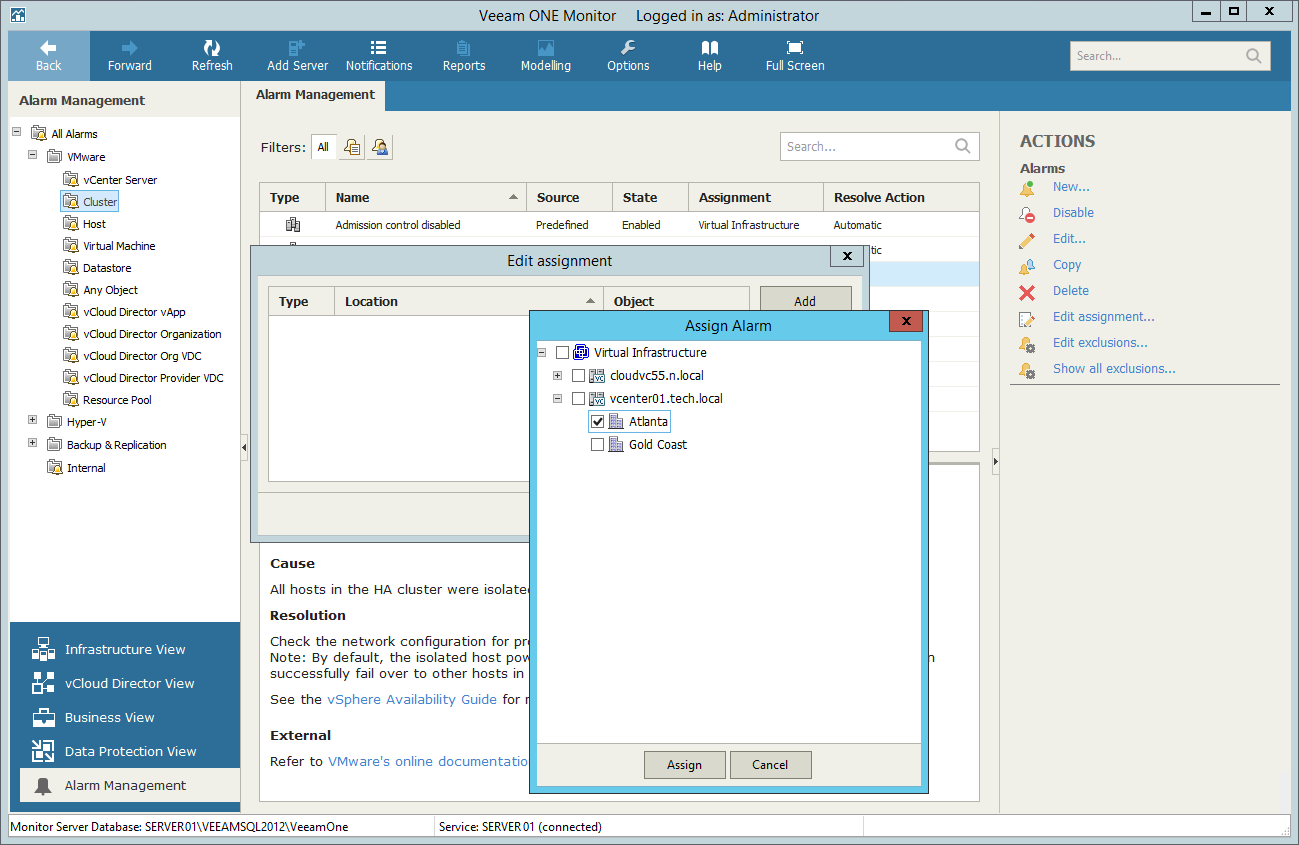Select the All filter
The image size is (1299, 845).
(x=323, y=147)
